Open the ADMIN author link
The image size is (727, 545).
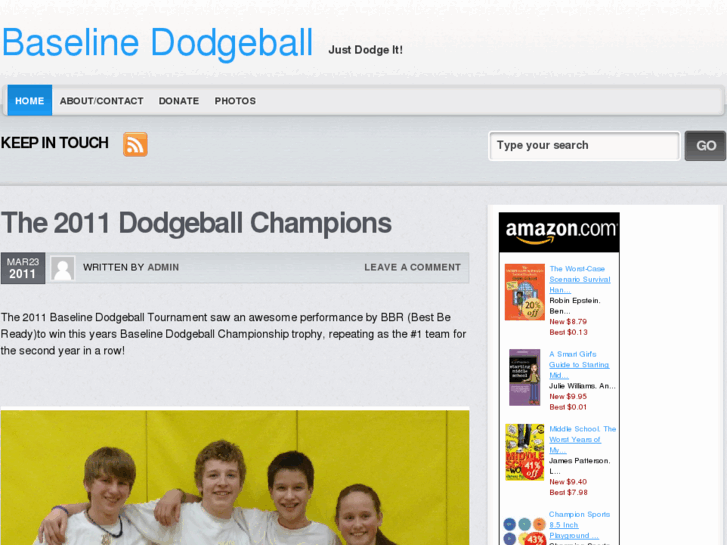(x=163, y=267)
